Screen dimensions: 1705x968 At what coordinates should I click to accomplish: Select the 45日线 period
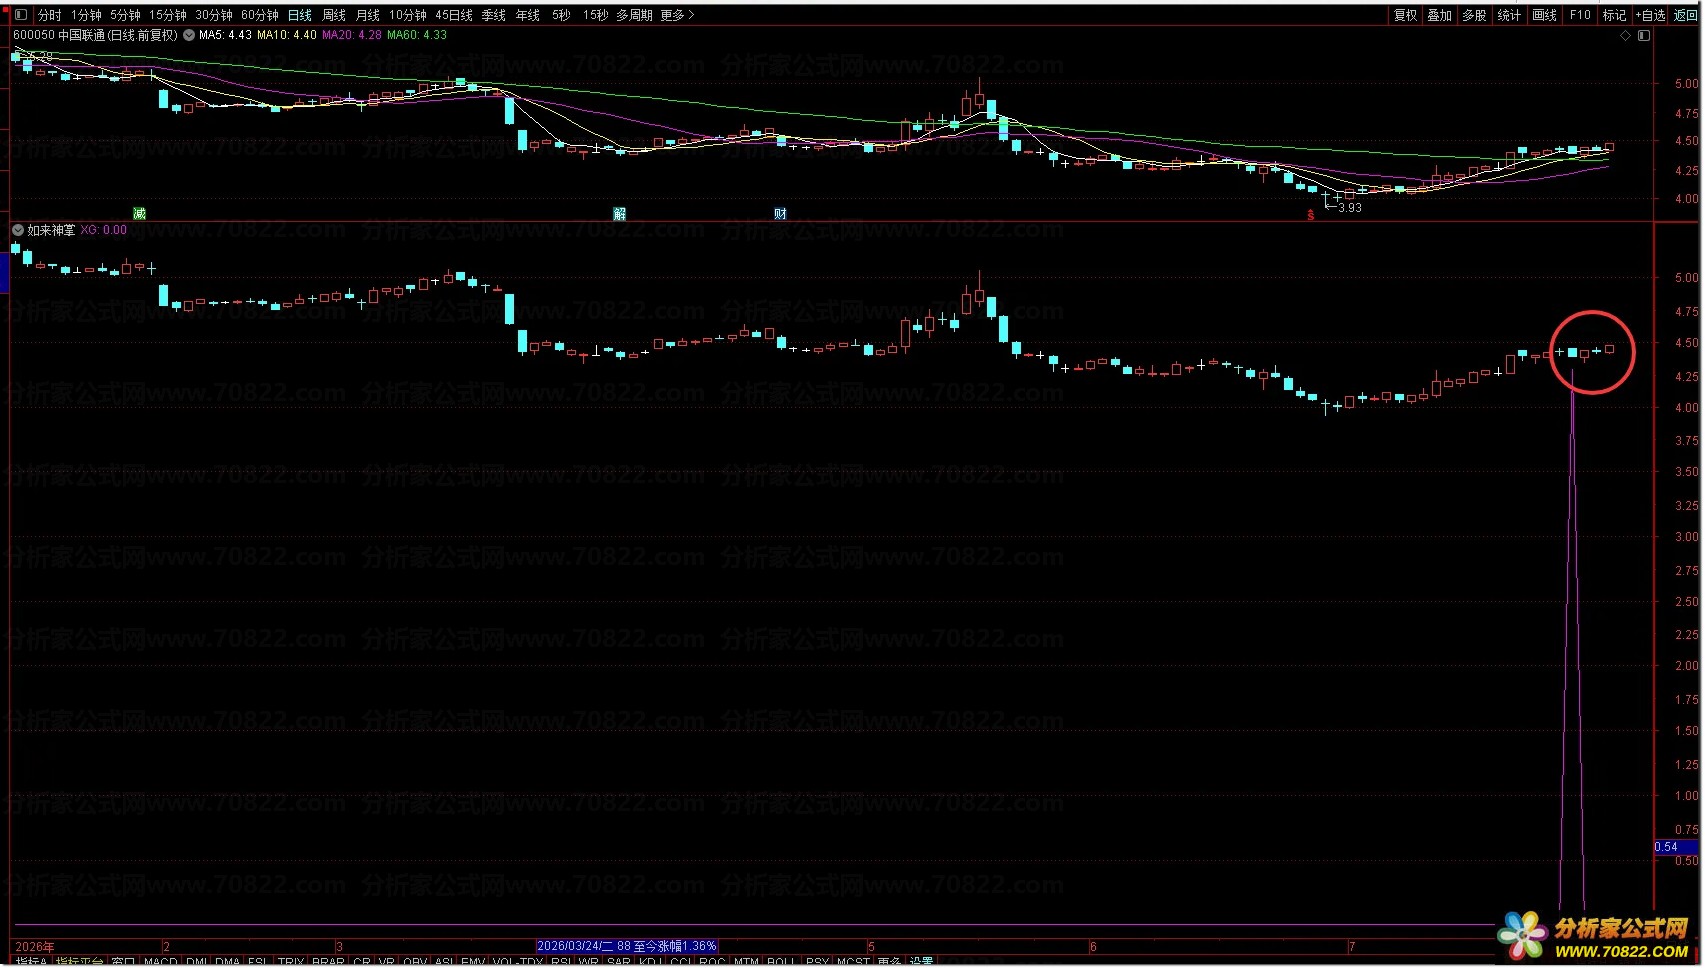coord(454,15)
